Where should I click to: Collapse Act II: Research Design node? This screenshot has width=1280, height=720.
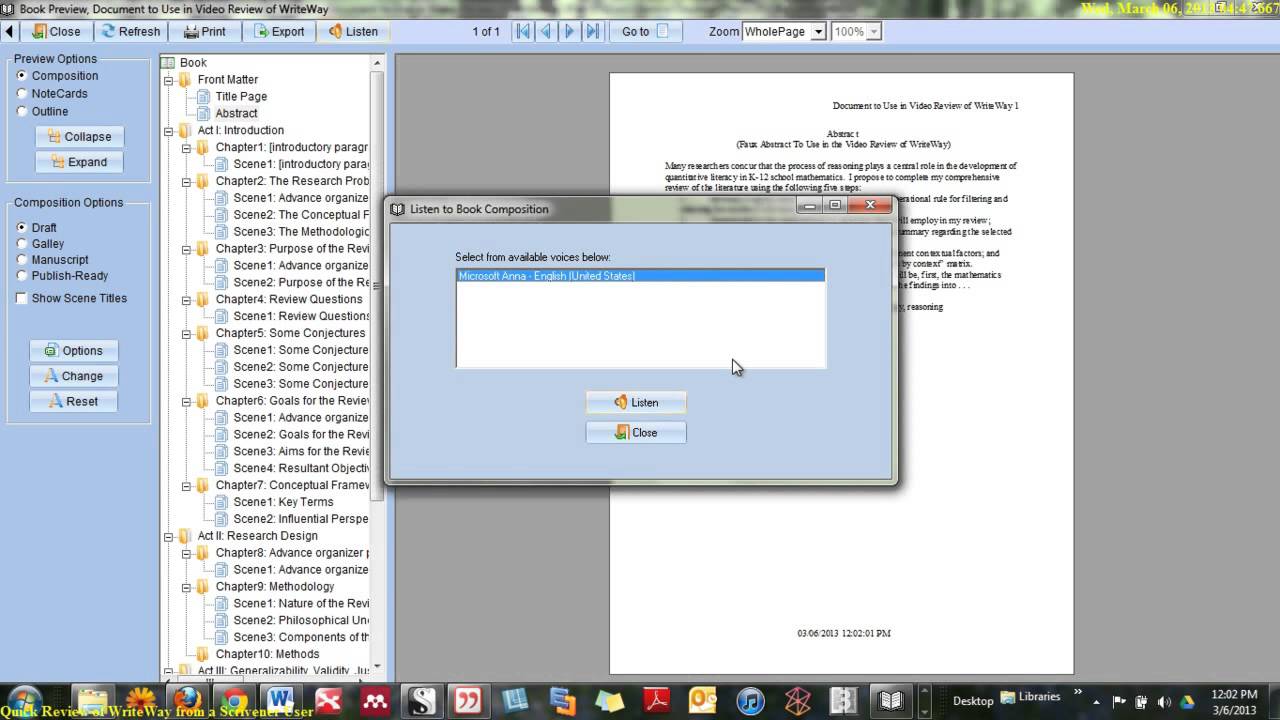click(x=169, y=536)
